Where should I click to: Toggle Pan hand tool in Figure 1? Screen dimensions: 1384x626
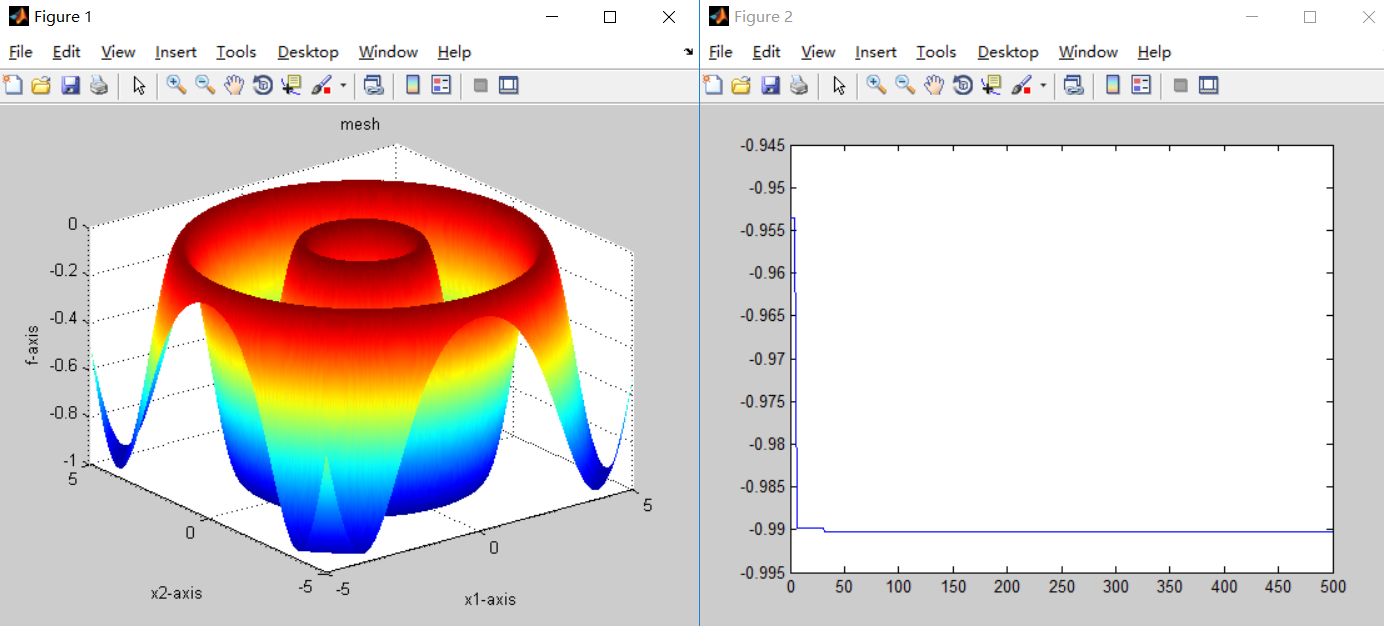tap(234, 86)
